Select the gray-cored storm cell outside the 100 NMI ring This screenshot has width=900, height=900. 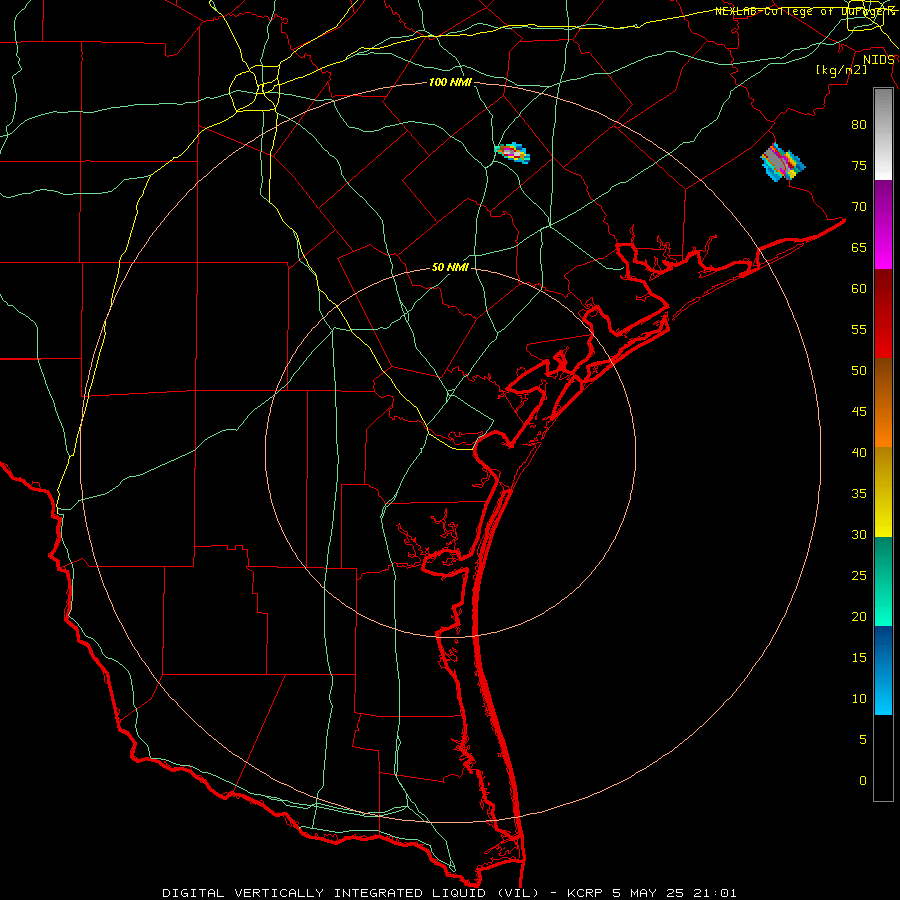[783, 162]
